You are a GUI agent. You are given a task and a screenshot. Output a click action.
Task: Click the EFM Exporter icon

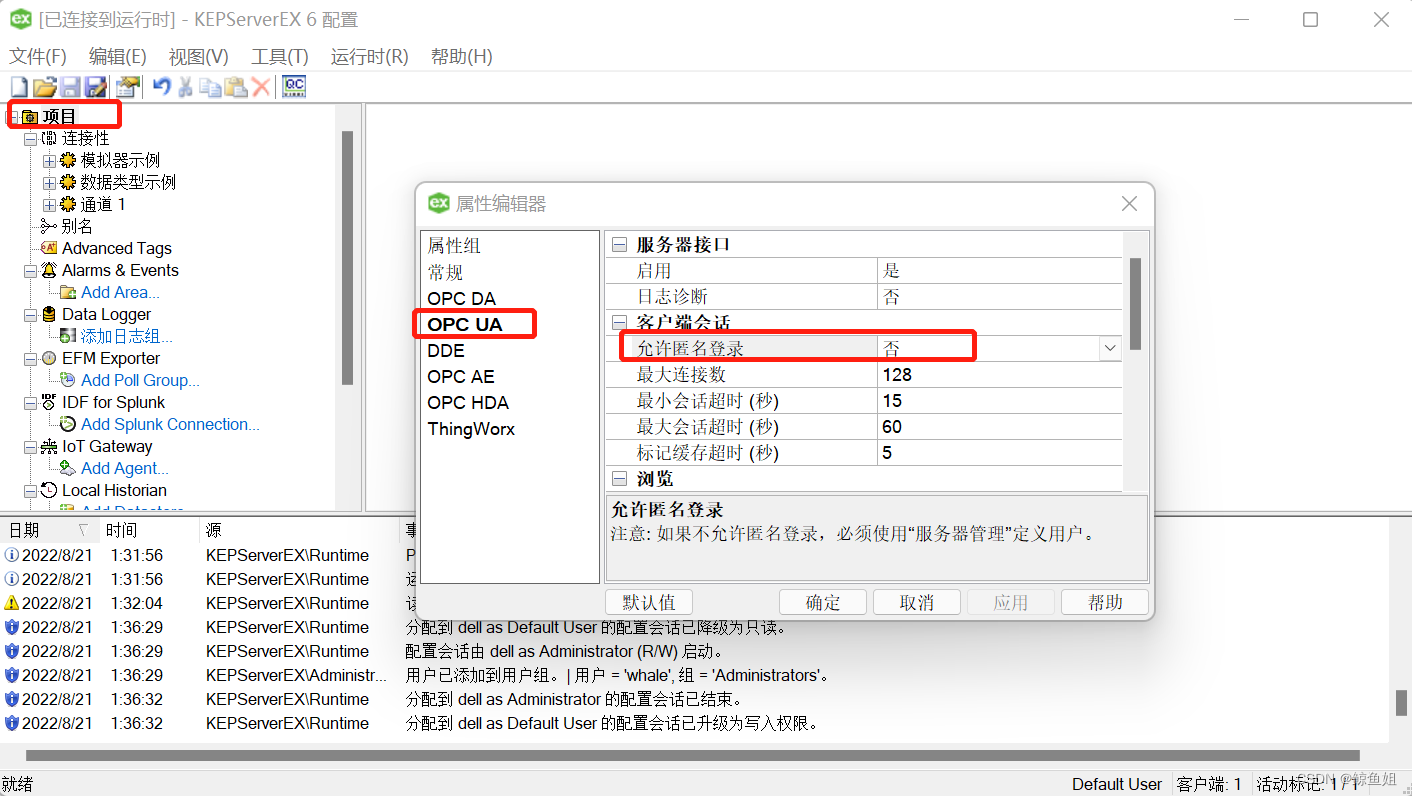tap(49, 358)
